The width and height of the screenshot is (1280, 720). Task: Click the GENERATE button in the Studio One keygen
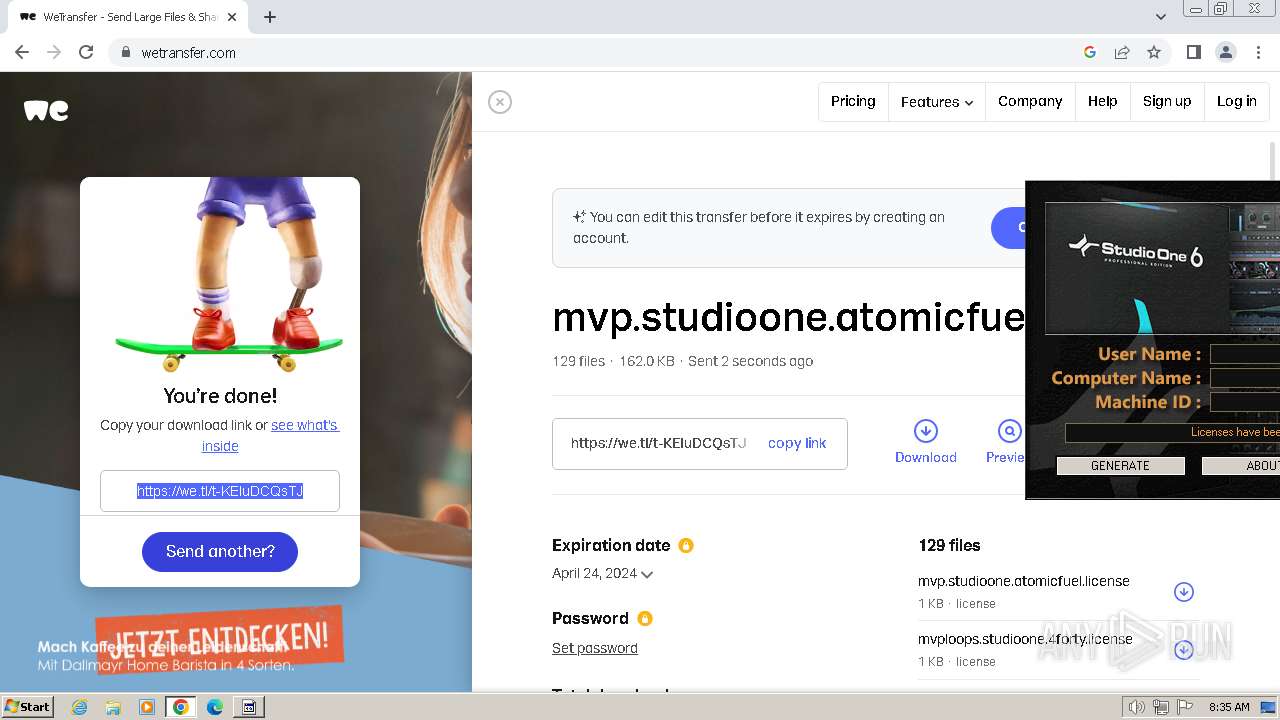pyautogui.click(x=1121, y=466)
